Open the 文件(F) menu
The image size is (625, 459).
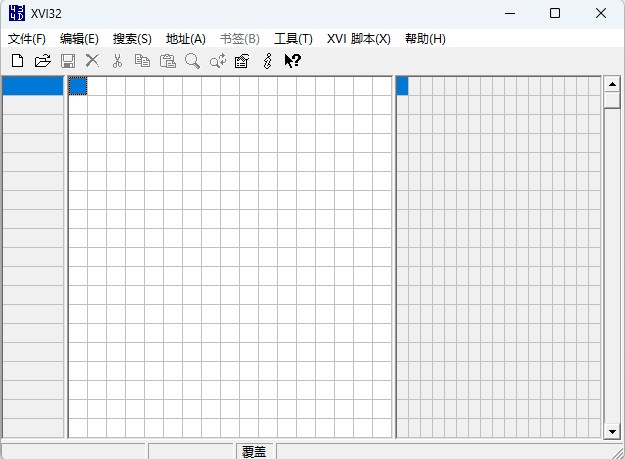tap(27, 38)
